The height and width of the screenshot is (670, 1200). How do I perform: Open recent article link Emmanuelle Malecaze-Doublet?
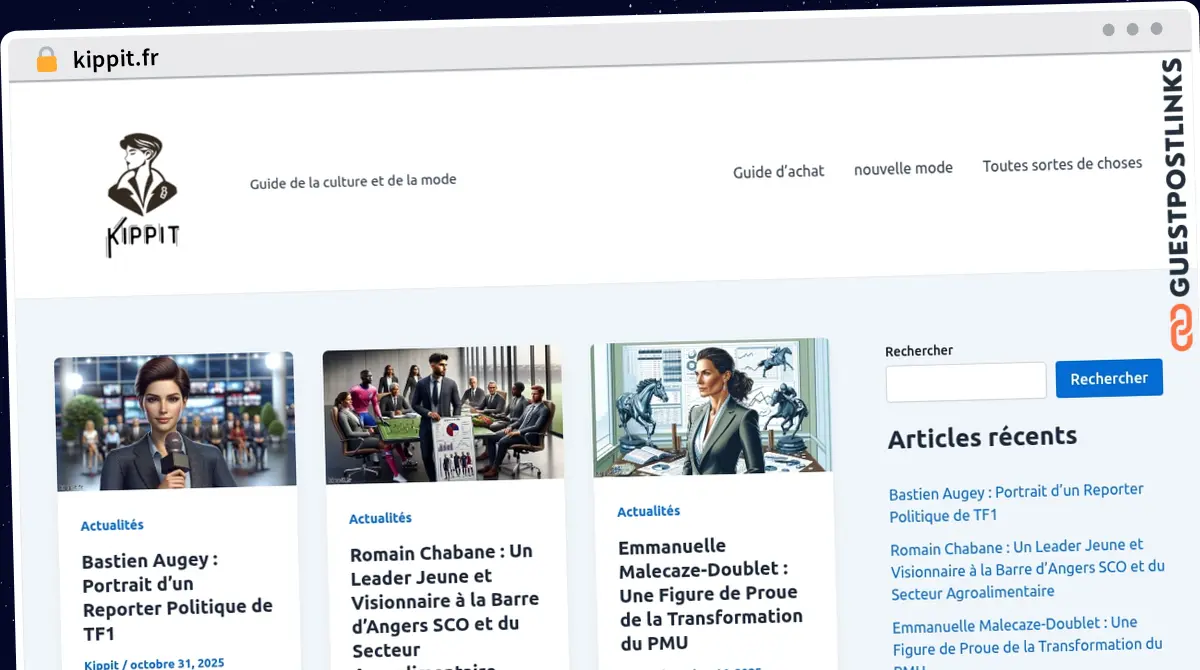1027,642
